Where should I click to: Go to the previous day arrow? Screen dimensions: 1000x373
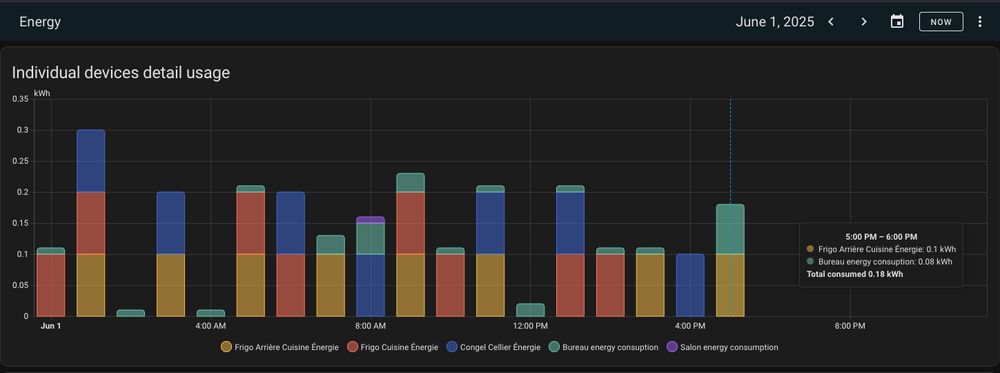coord(831,22)
